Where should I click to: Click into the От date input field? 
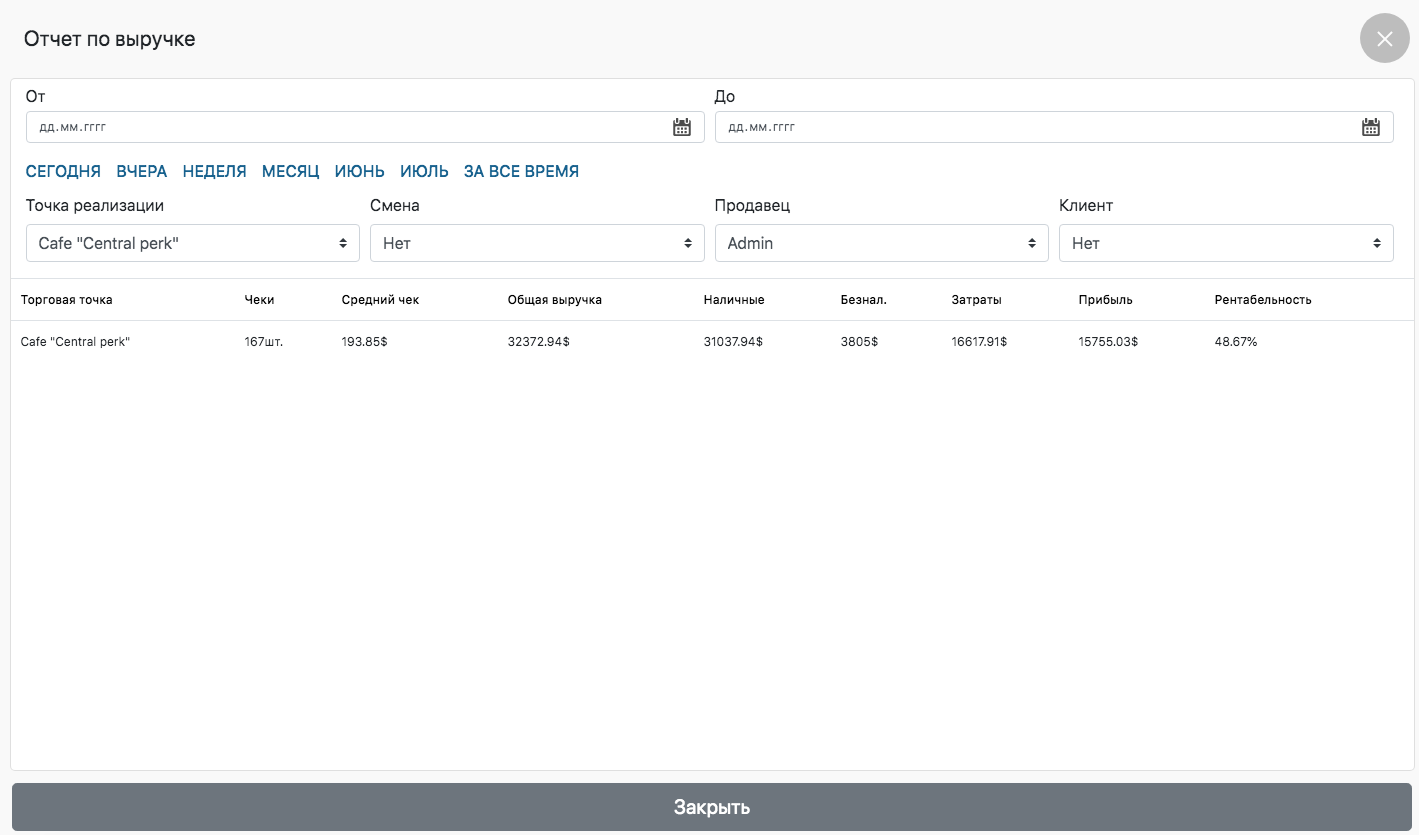(x=340, y=127)
